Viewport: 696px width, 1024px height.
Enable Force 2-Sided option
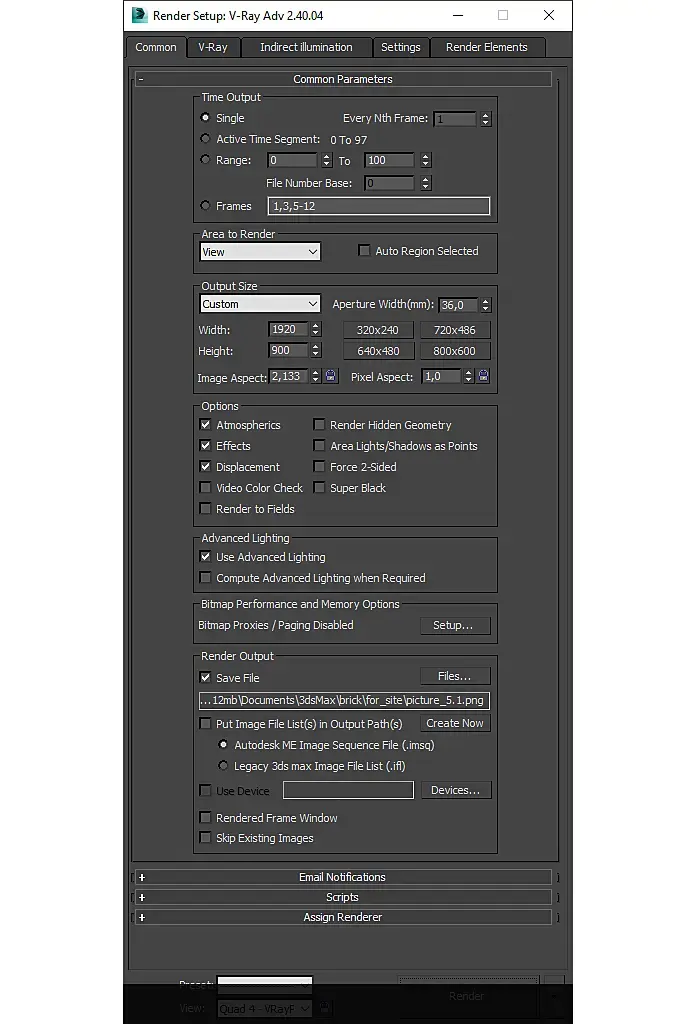coord(319,466)
